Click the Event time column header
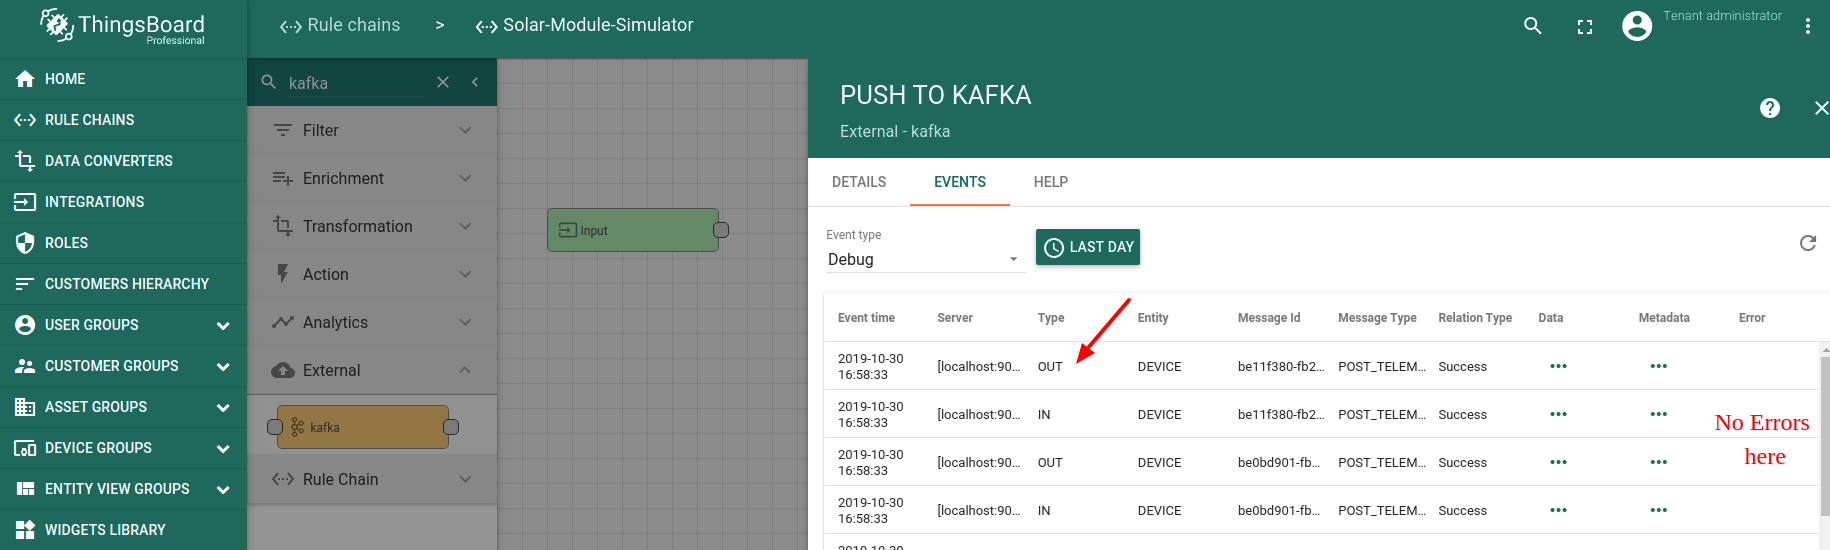 (x=866, y=318)
